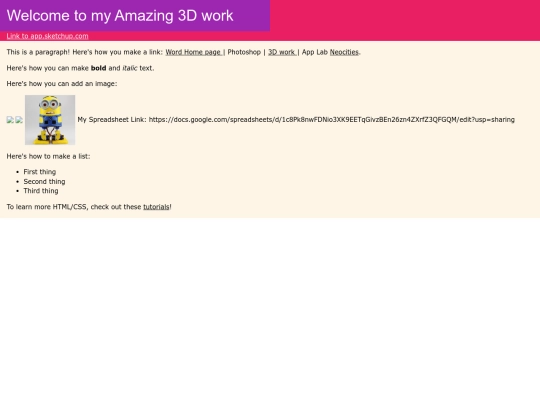Screen dimensions: 540x405
Task: Click the My Spreadsheet Link label
Action: pyautogui.click(x=112, y=120)
